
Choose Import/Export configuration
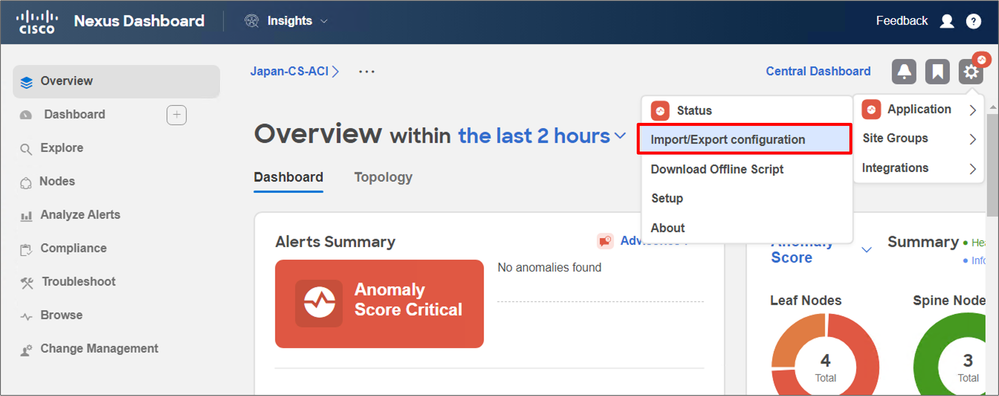[744, 139]
